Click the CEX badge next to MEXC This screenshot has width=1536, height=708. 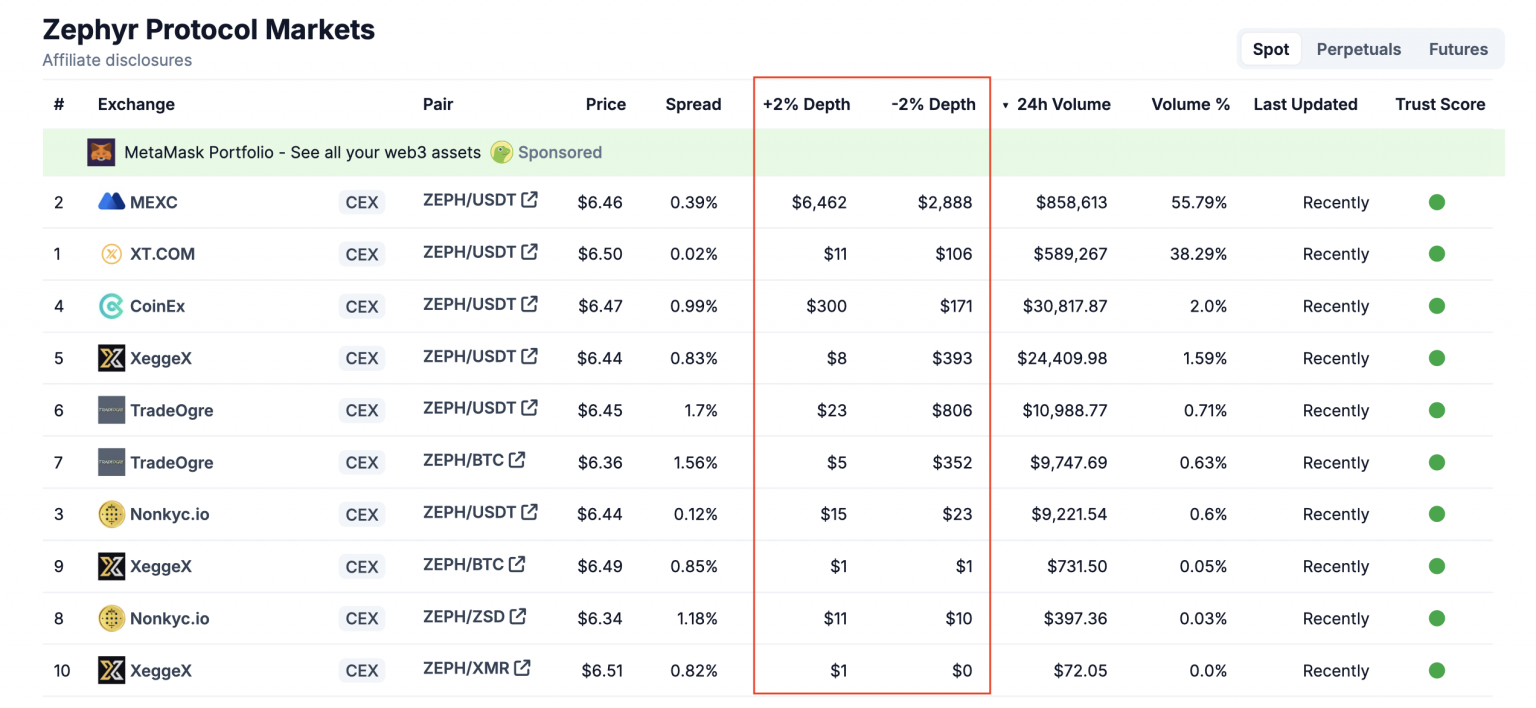[x=361, y=202]
